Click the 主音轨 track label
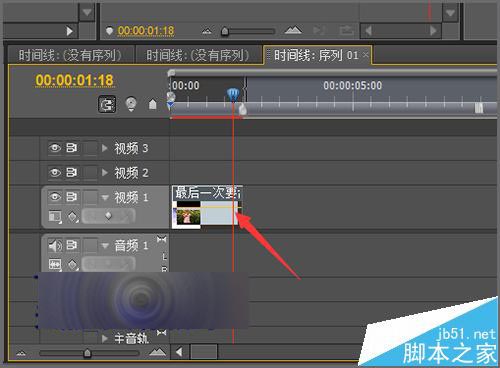The height and width of the screenshot is (368, 500). click(131, 339)
